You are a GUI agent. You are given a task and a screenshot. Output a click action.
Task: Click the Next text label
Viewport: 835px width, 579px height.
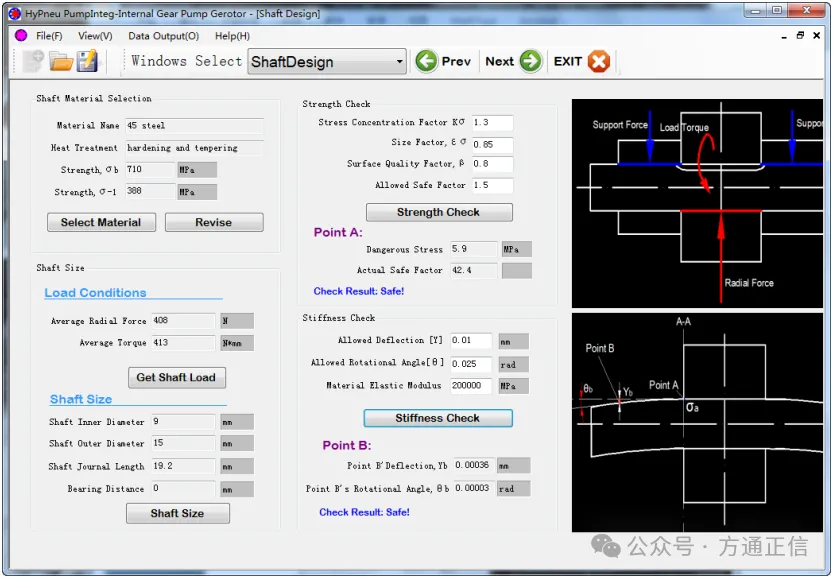500,62
